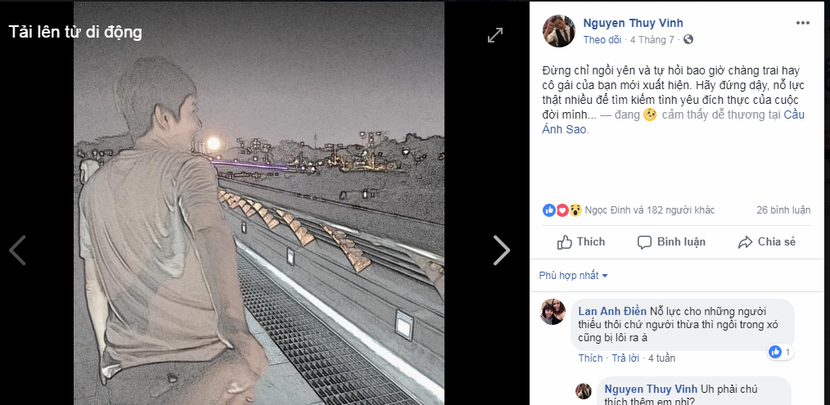This screenshot has height=405, width=830.
Task: Open the three-dot post options menu
Action: 803,22
